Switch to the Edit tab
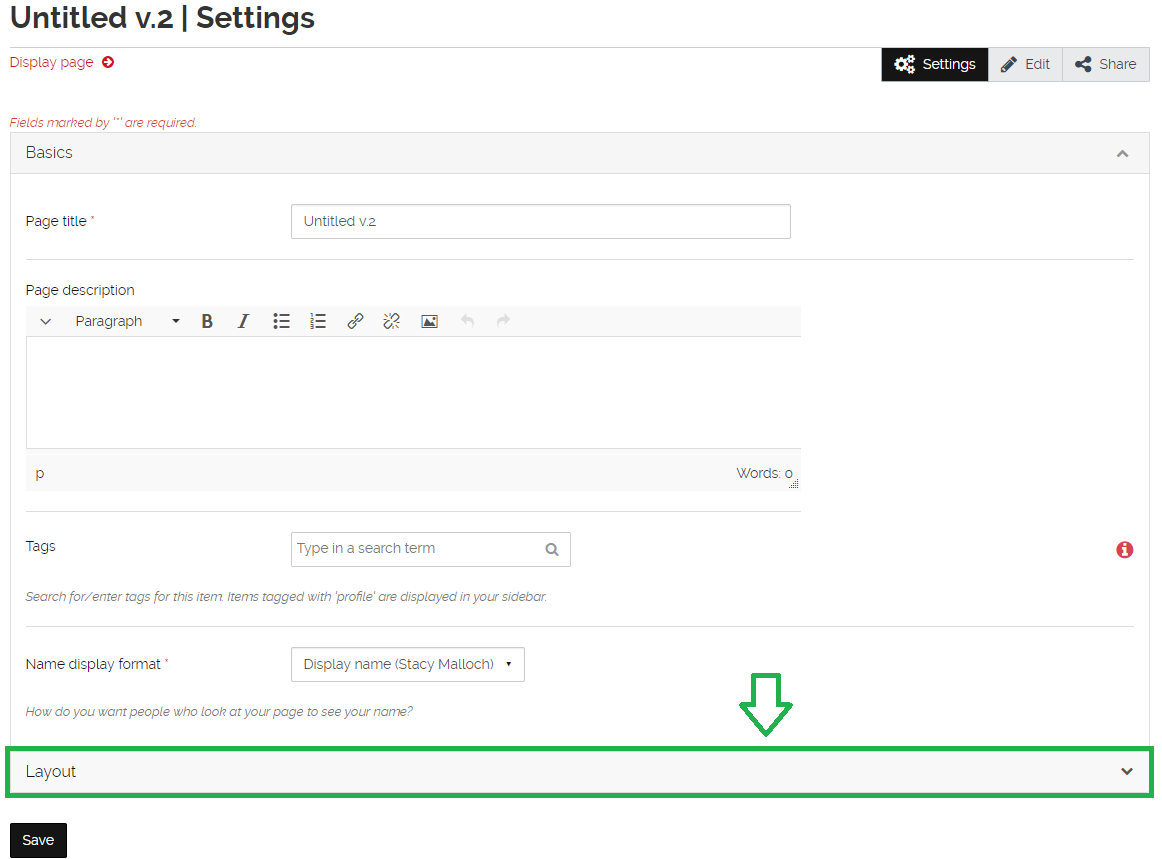 coord(1025,63)
